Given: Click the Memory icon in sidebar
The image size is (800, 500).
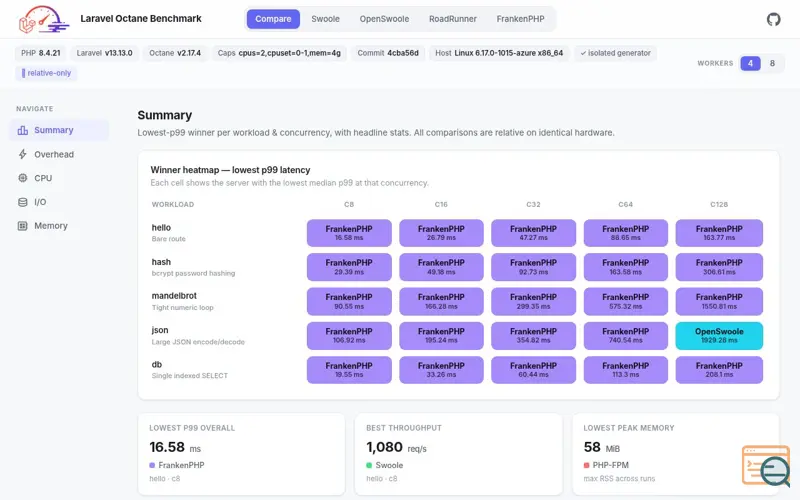Looking at the screenshot, I should pos(22,226).
